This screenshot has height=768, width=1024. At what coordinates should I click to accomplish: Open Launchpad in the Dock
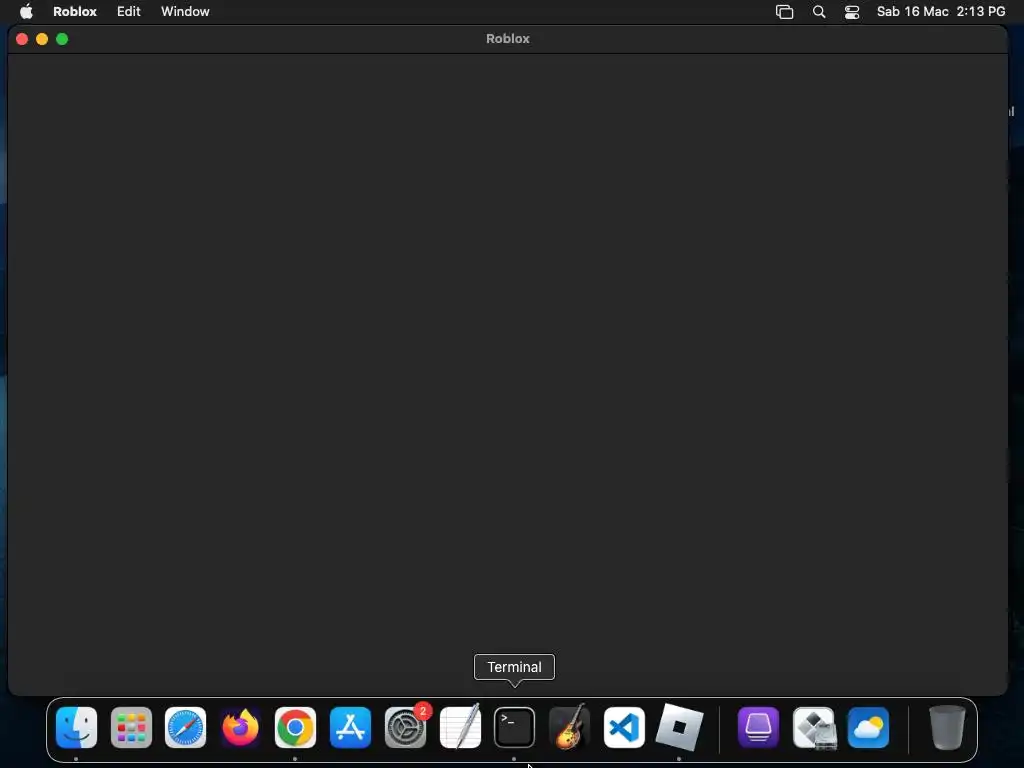click(x=131, y=728)
